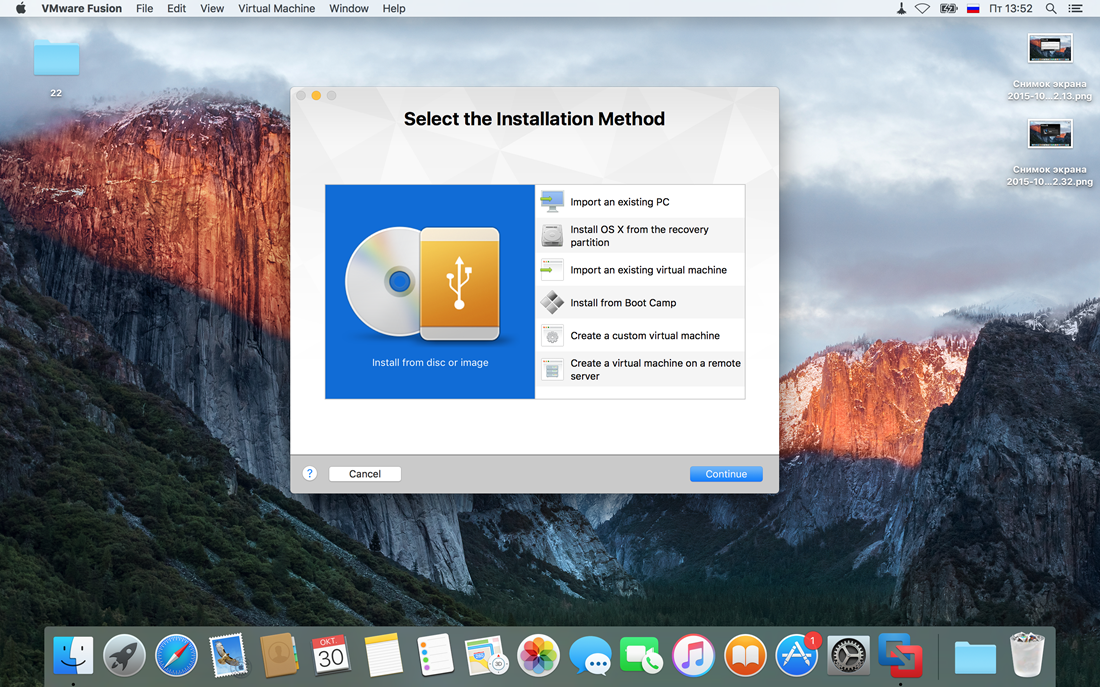Open Finder from the Dock

click(x=73, y=656)
